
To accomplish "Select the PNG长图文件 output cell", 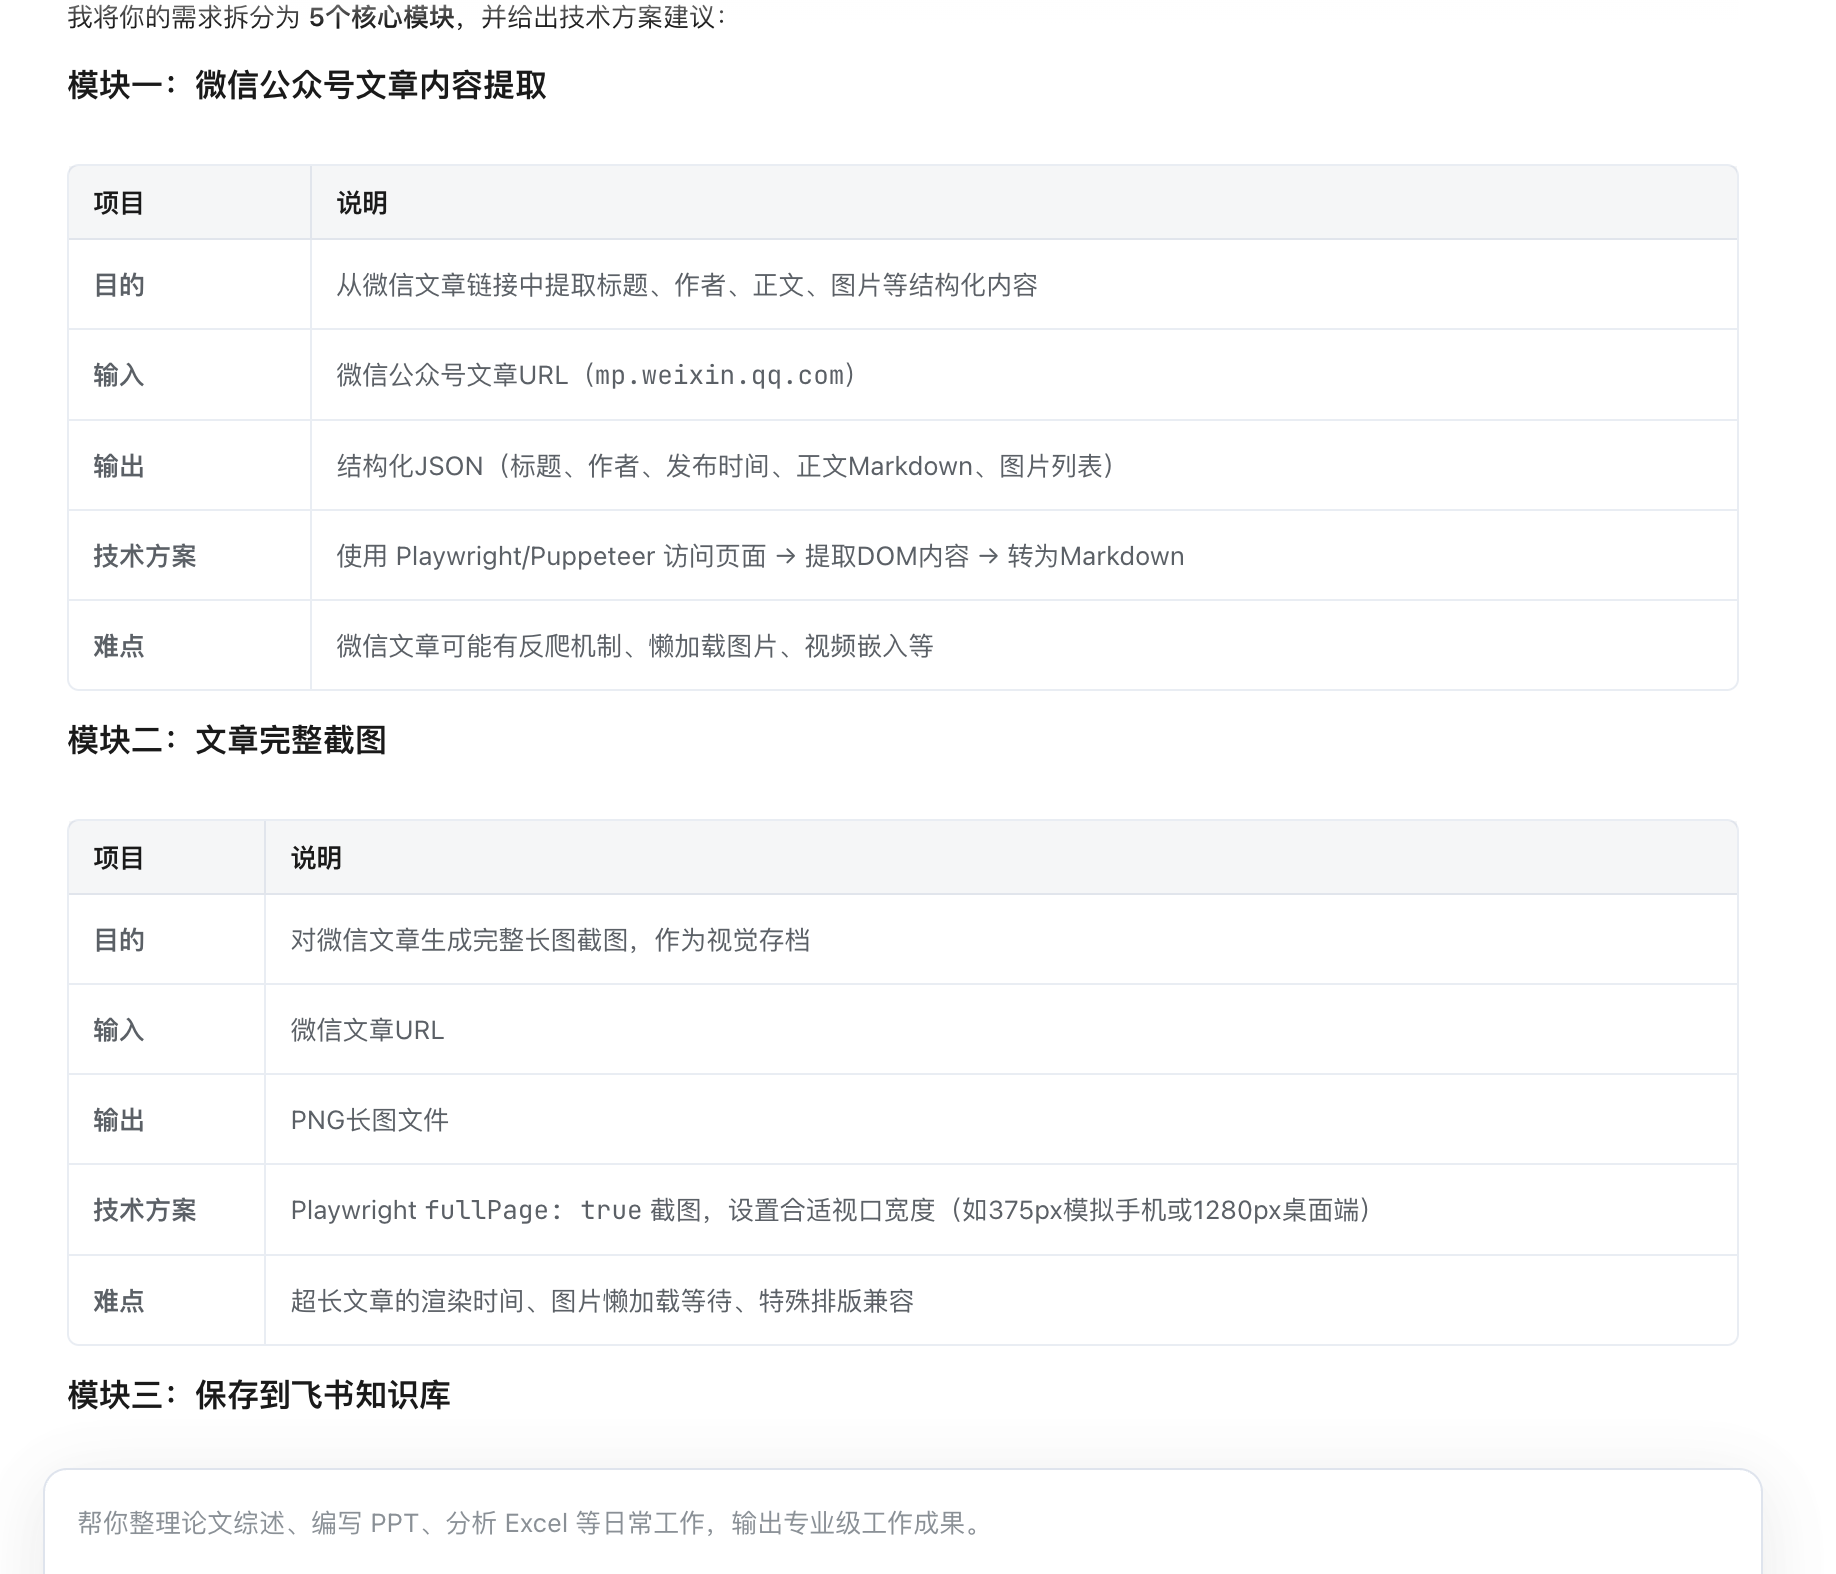I will tap(369, 1121).
